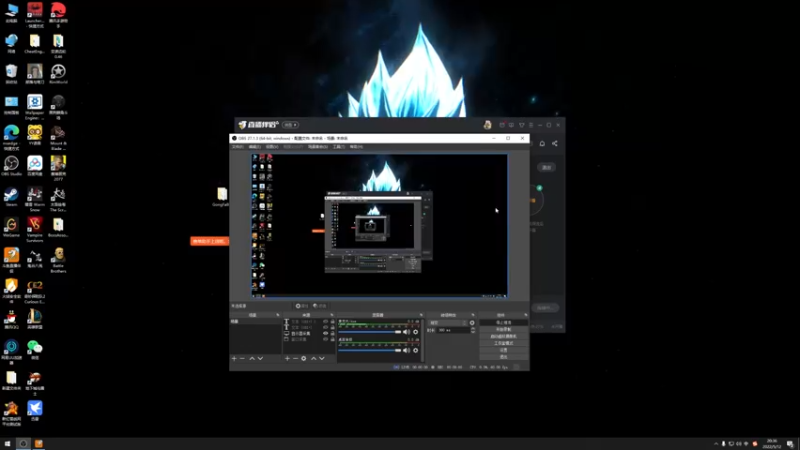The image size is (800, 450).
Task: Open the RimWorld desktop shortcut
Action: 58,74
